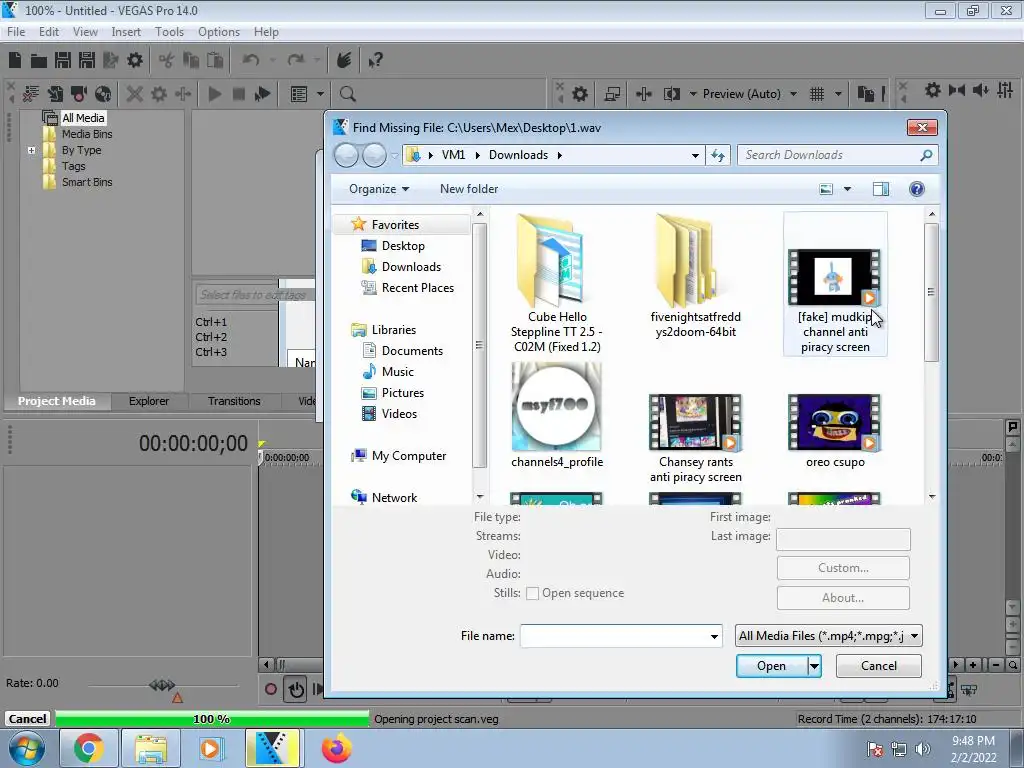The image size is (1024, 768).
Task: Click the Forward navigation button in dialog
Action: [374, 155]
